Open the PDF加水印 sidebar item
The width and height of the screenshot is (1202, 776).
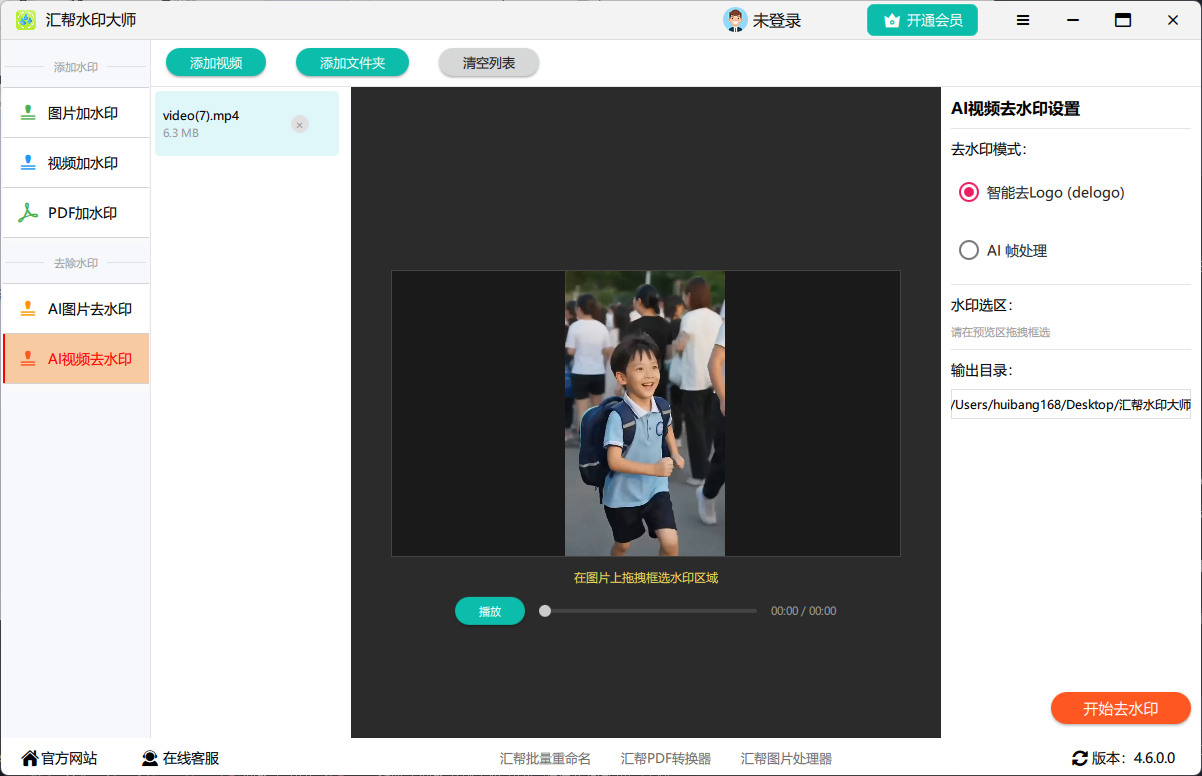pos(76,213)
